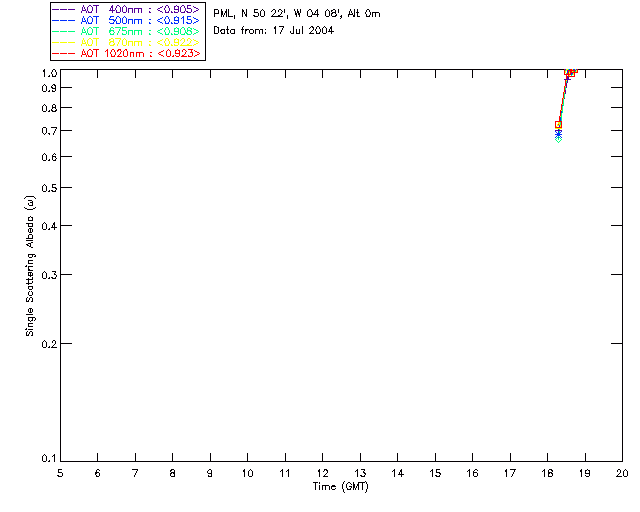Click the blue asterisk data marker below the red square
Screen dimensions: 640x512
click(x=558, y=134)
